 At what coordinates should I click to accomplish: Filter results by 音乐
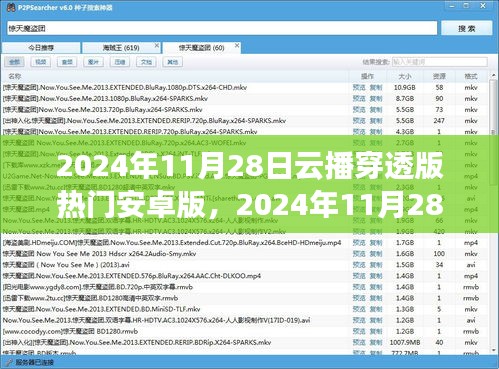(67, 62)
